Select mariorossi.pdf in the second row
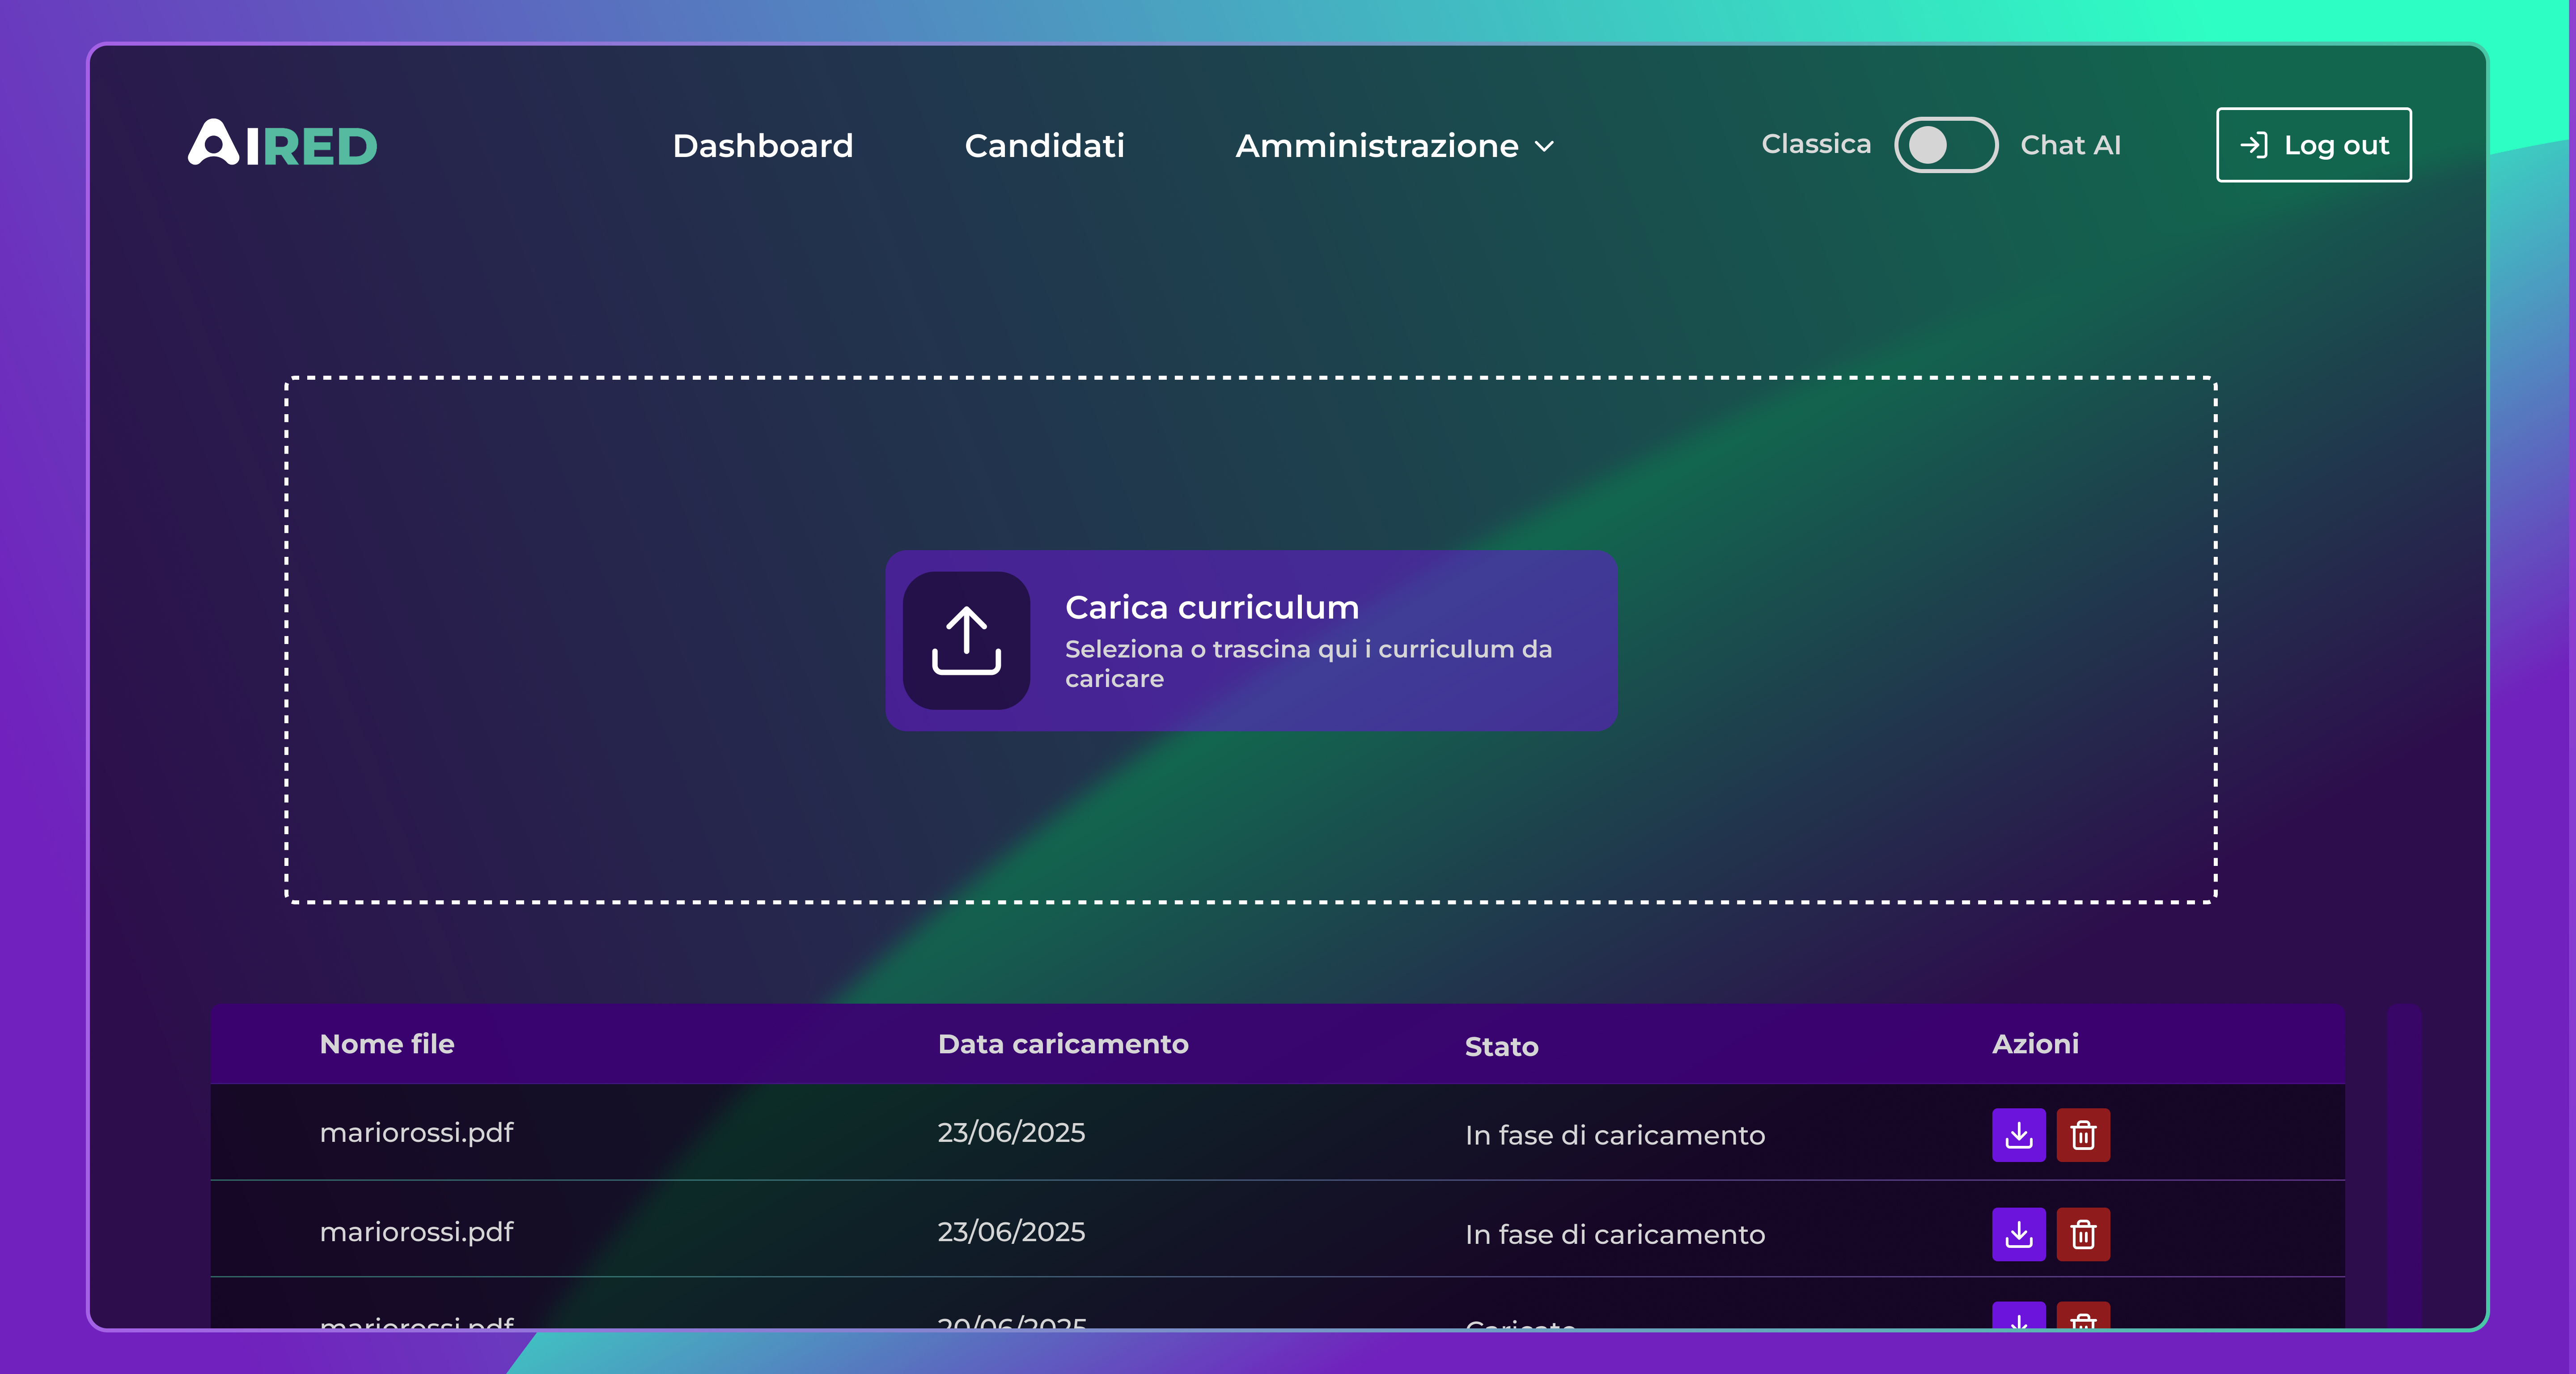The height and width of the screenshot is (1374, 2576). click(416, 1232)
